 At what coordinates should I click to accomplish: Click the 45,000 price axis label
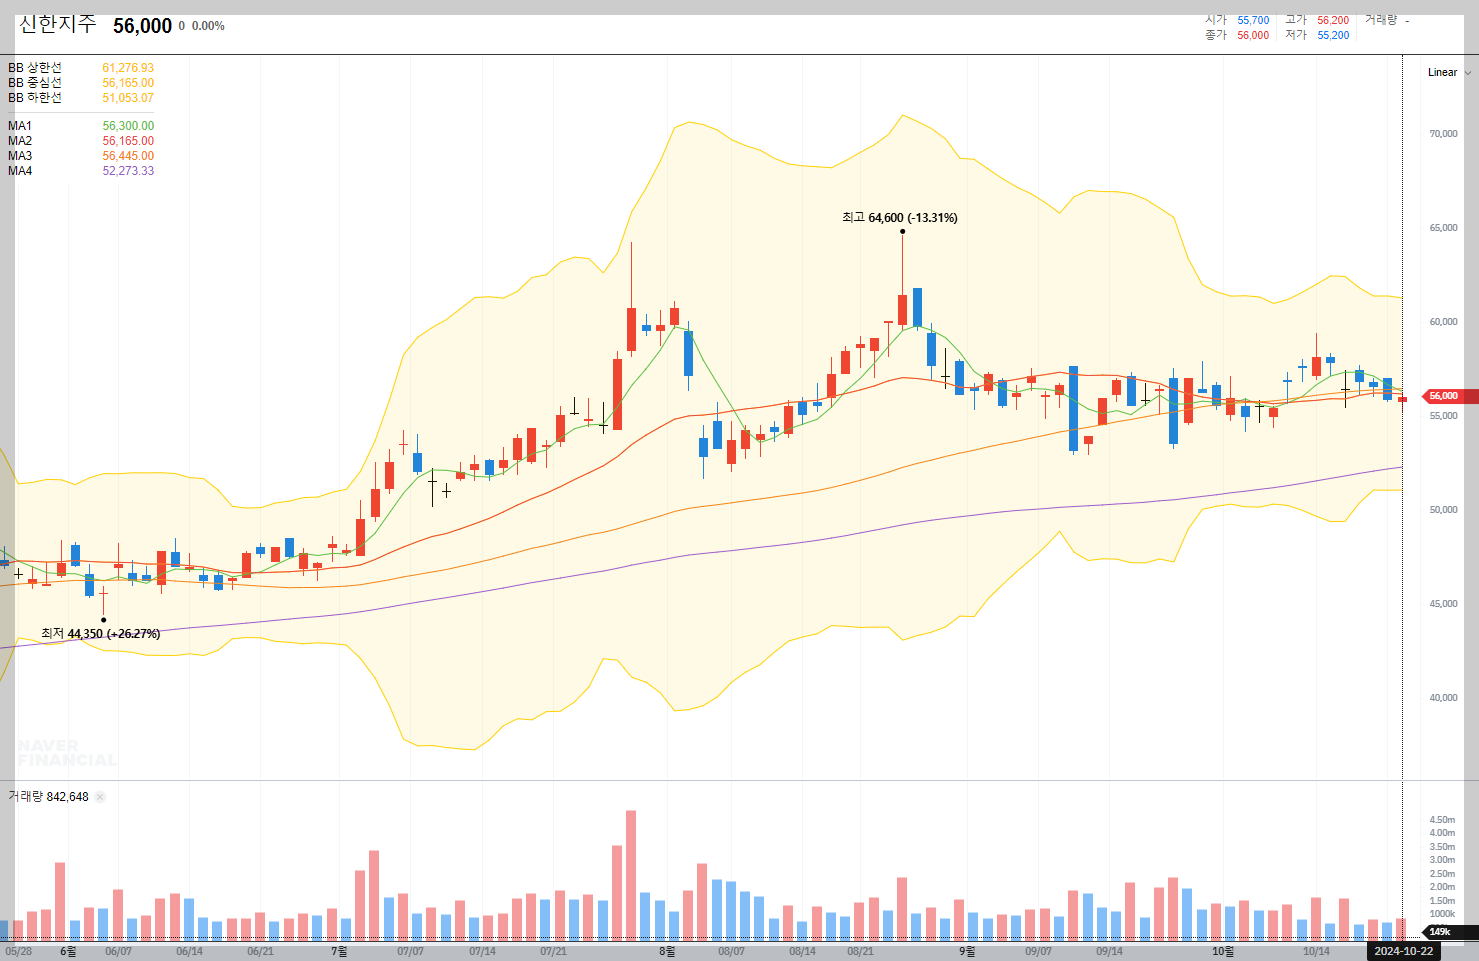pos(1443,604)
